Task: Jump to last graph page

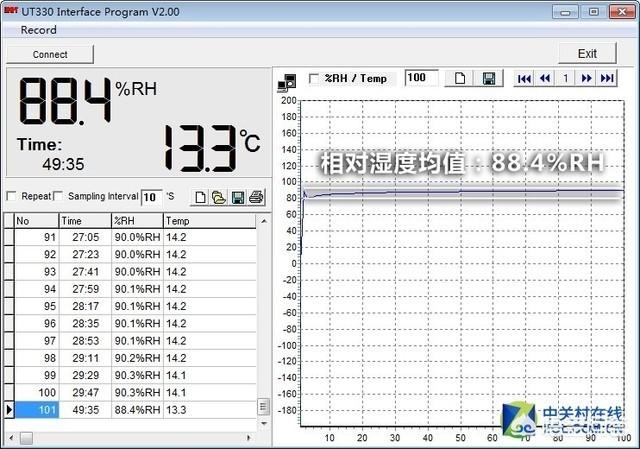Action: (x=607, y=78)
